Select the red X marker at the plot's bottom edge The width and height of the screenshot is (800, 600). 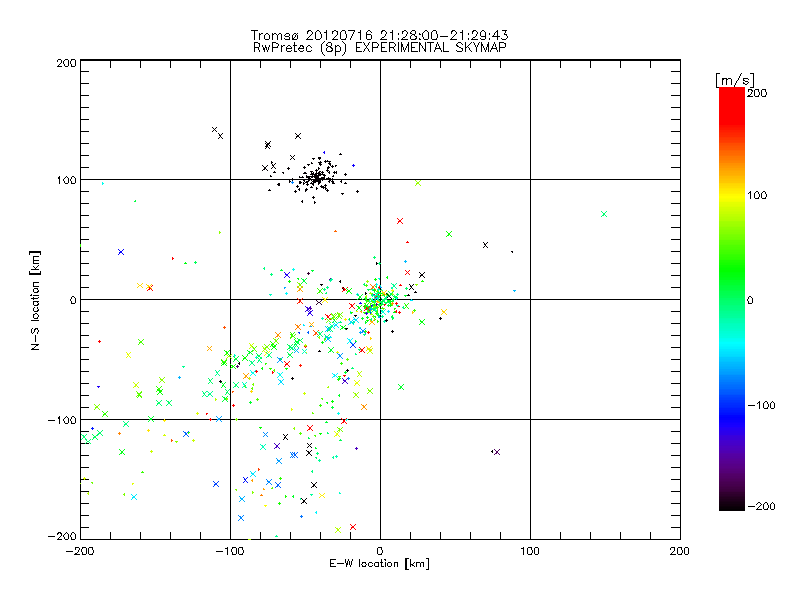pos(353,527)
